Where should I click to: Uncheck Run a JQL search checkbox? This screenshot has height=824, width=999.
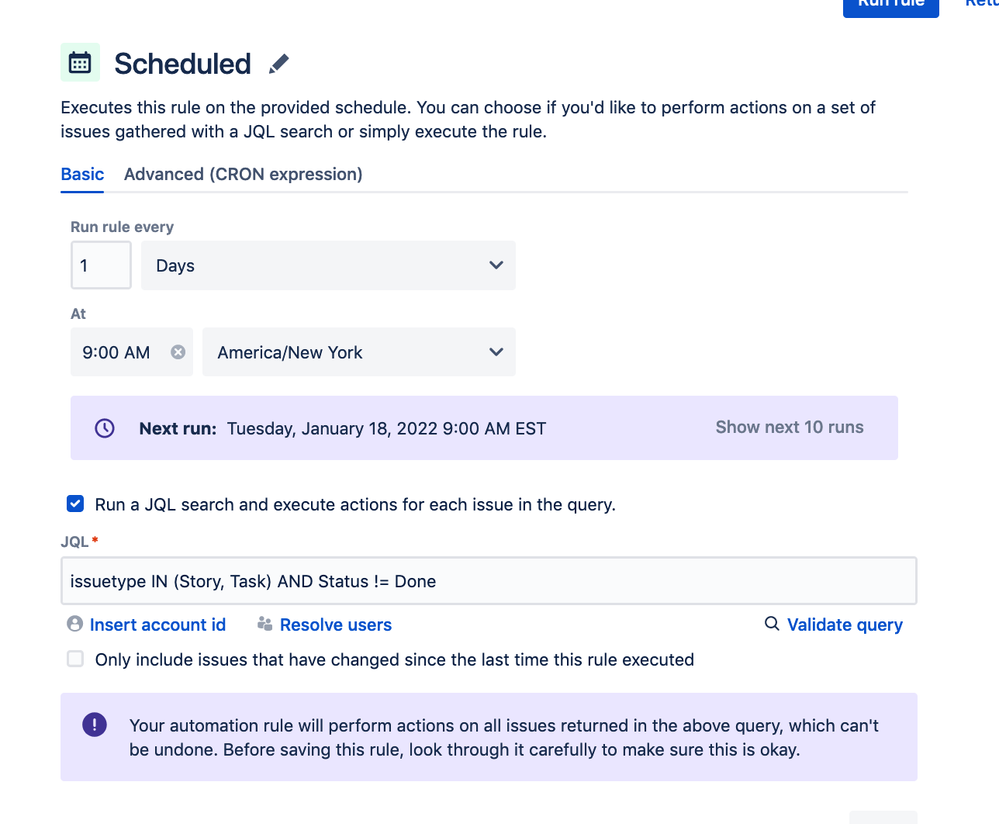[x=75, y=504]
